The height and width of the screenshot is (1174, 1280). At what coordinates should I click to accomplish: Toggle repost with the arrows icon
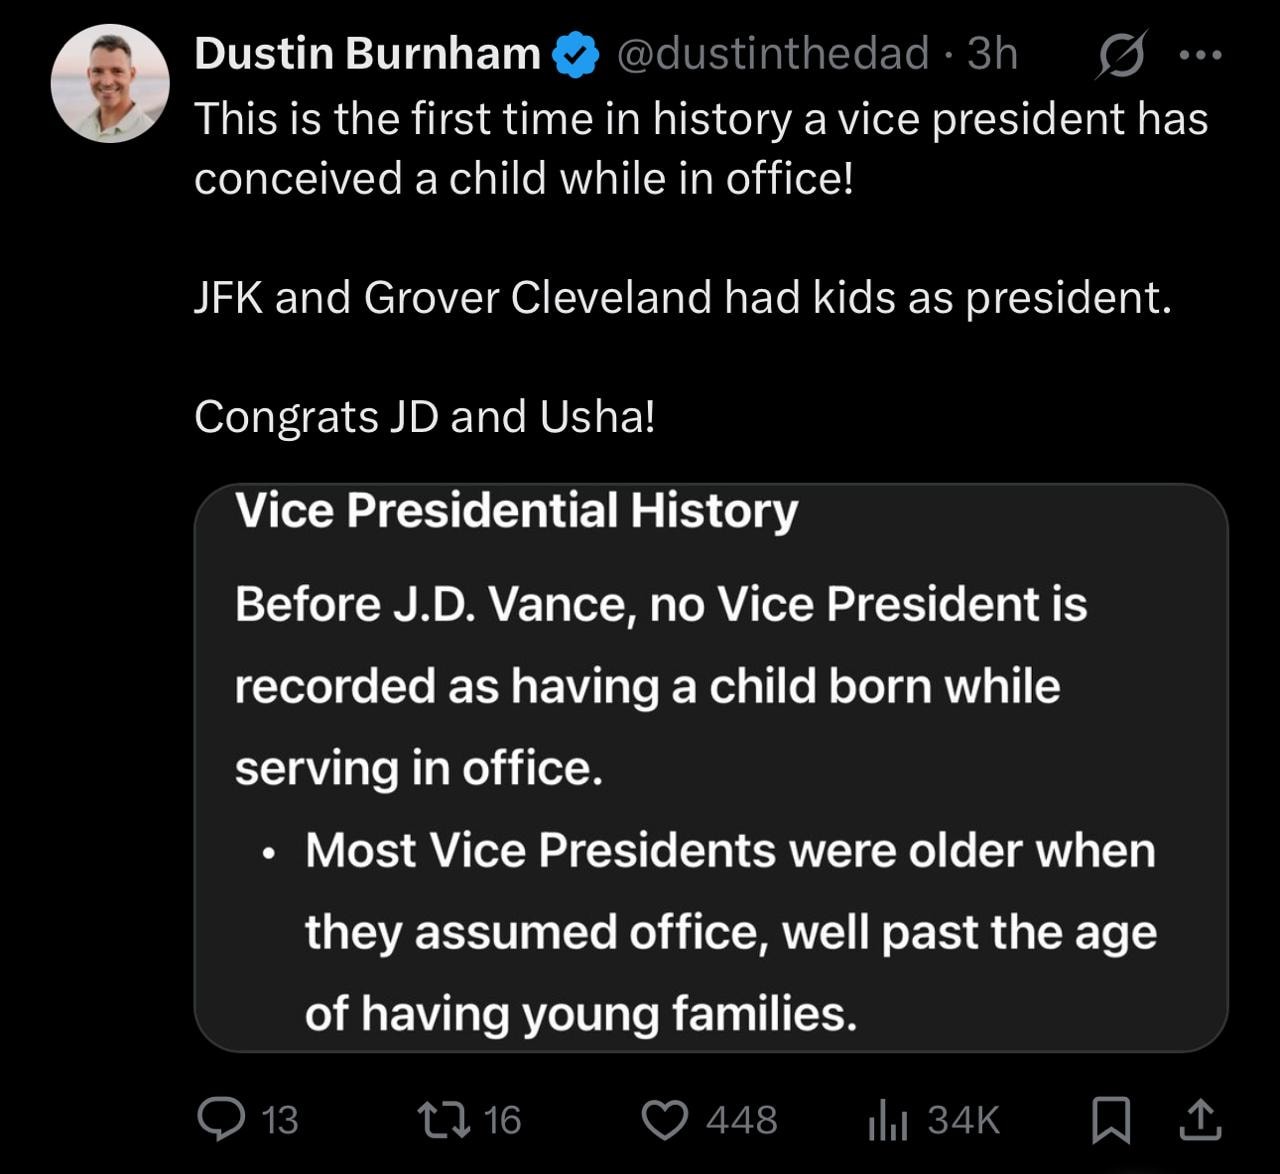click(445, 1119)
